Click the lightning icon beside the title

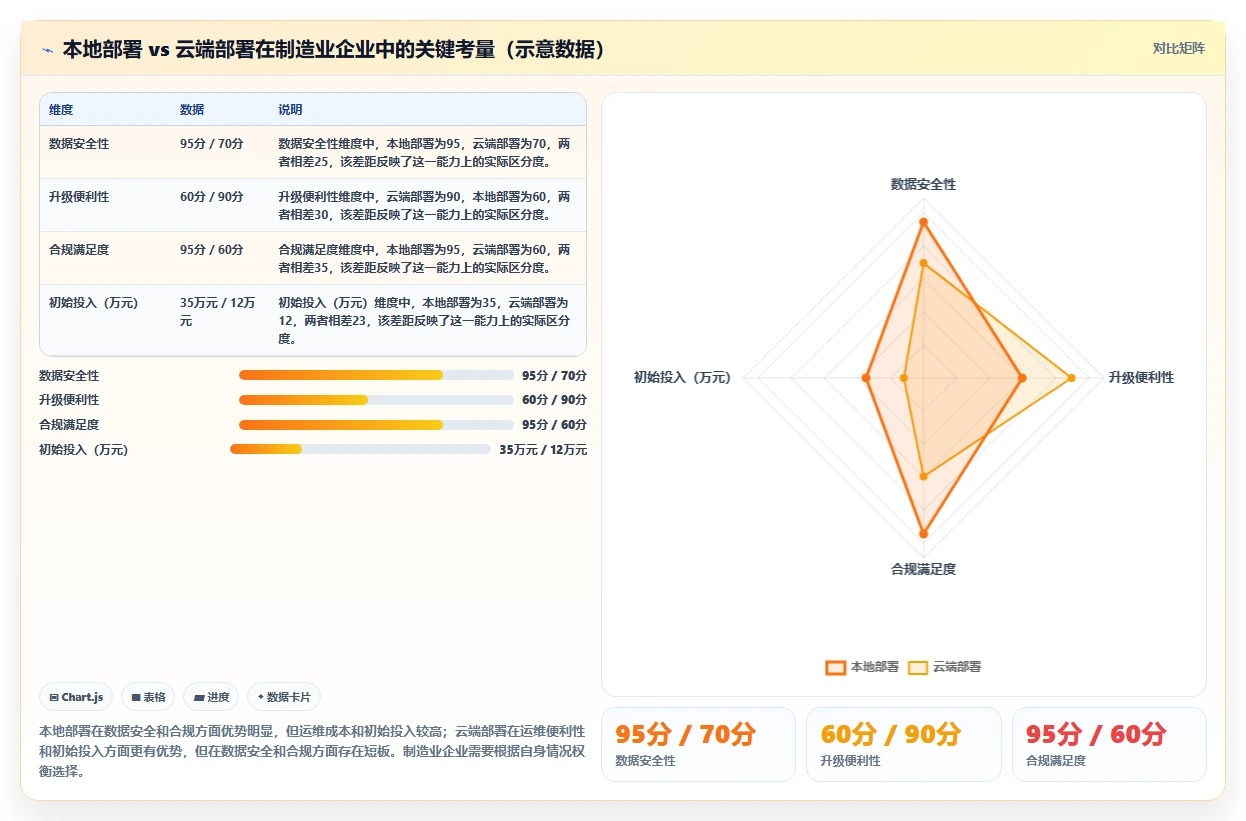[48, 50]
